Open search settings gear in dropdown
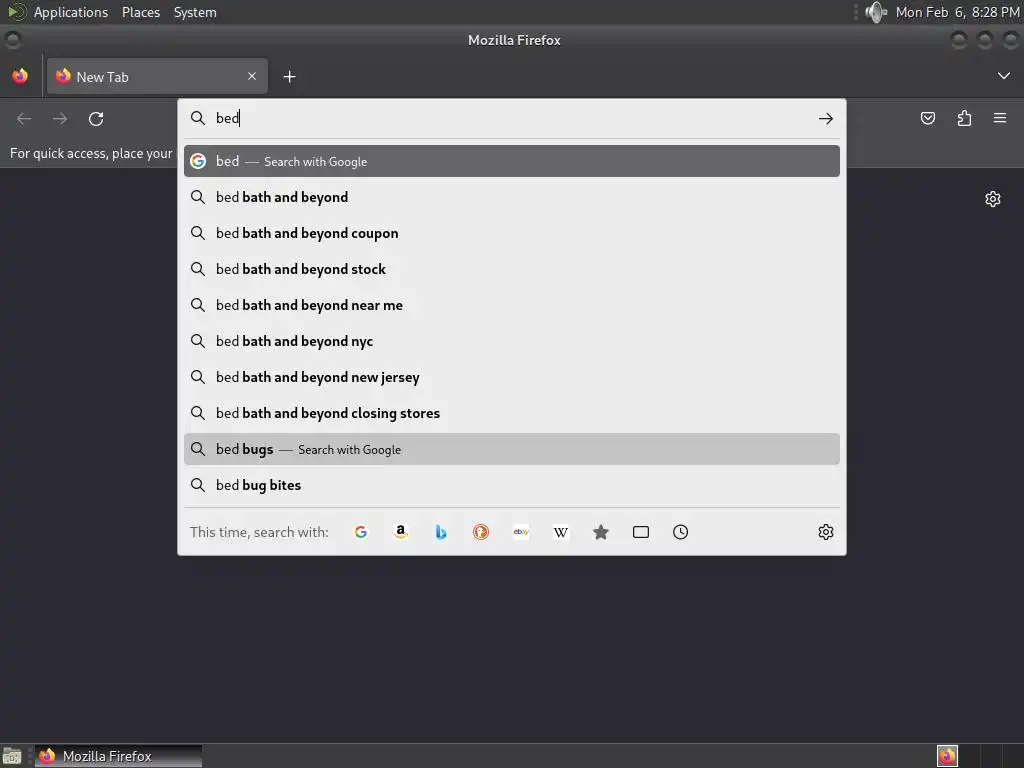This screenshot has height=768, width=1024. coord(826,532)
